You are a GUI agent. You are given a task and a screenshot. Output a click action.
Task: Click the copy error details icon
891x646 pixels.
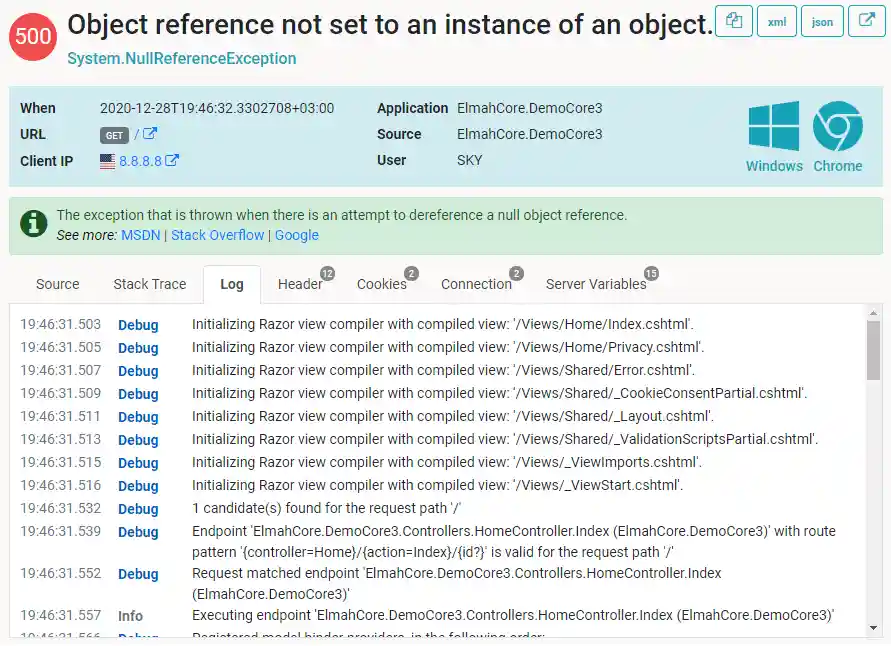click(735, 21)
